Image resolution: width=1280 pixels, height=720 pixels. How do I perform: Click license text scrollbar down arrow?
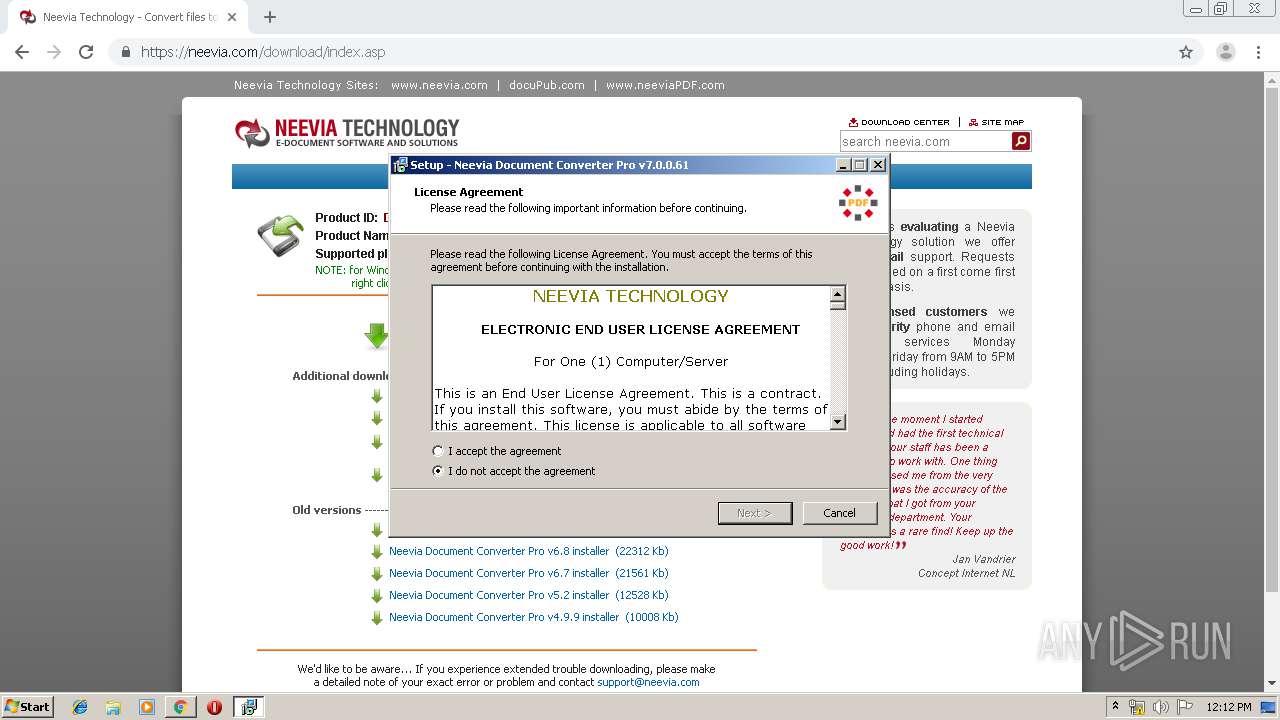click(x=838, y=421)
